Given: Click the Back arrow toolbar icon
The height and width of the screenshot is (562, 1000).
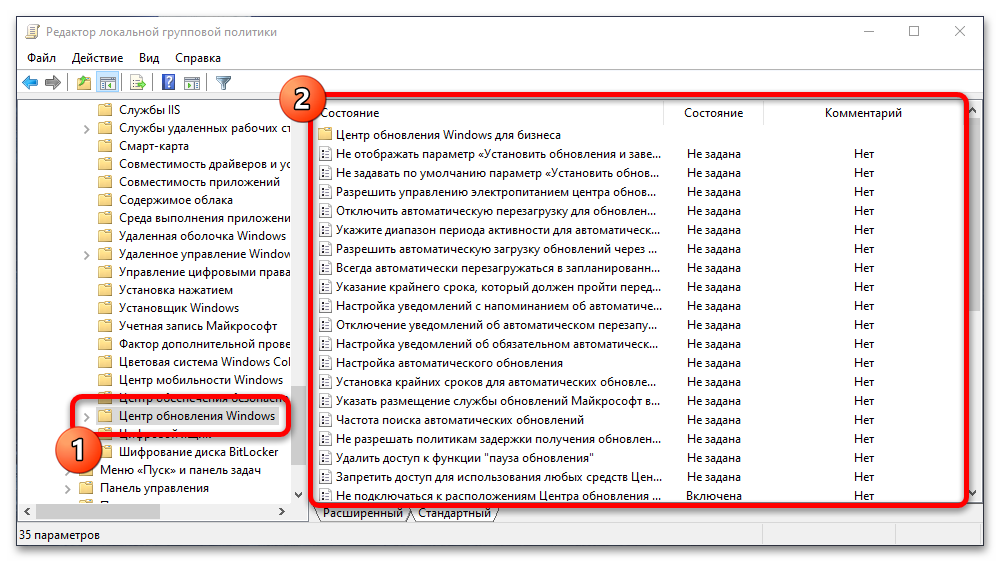Looking at the screenshot, I should click(30, 82).
